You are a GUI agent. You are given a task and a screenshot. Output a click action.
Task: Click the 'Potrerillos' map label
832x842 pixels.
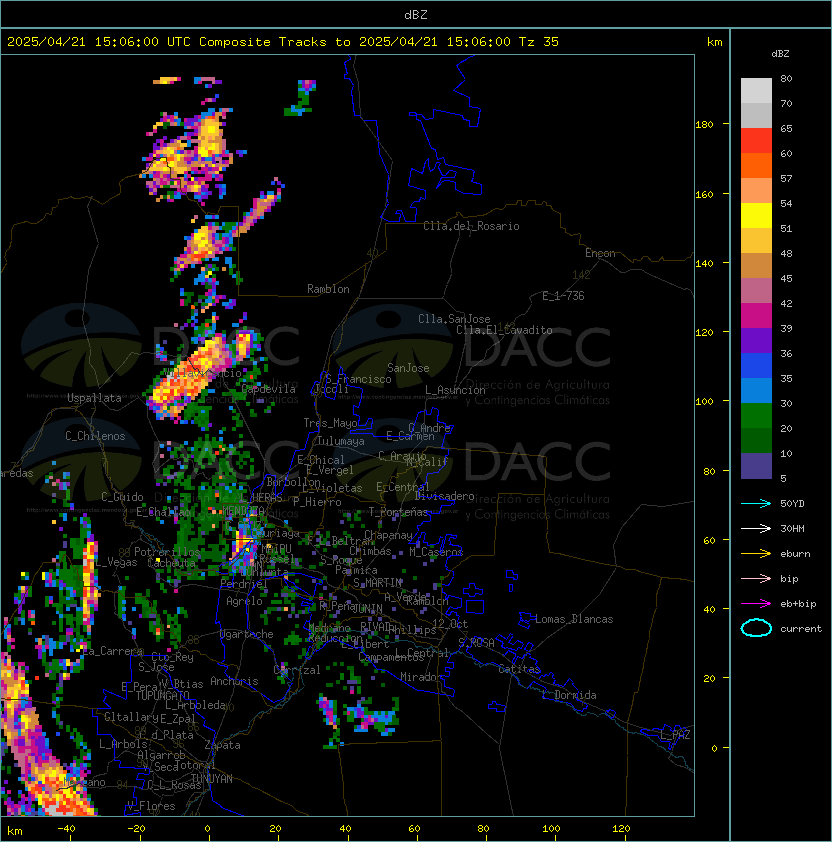pos(167,552)
